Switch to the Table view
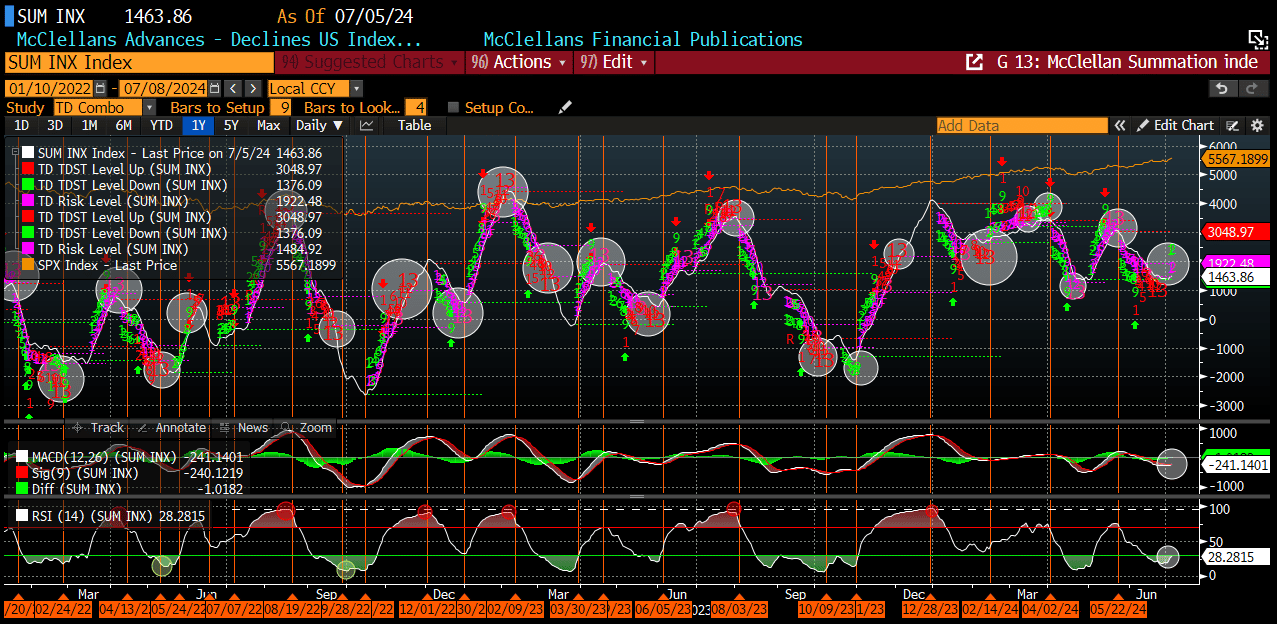Screen dimensions: 1277x624 click(414, 126)
